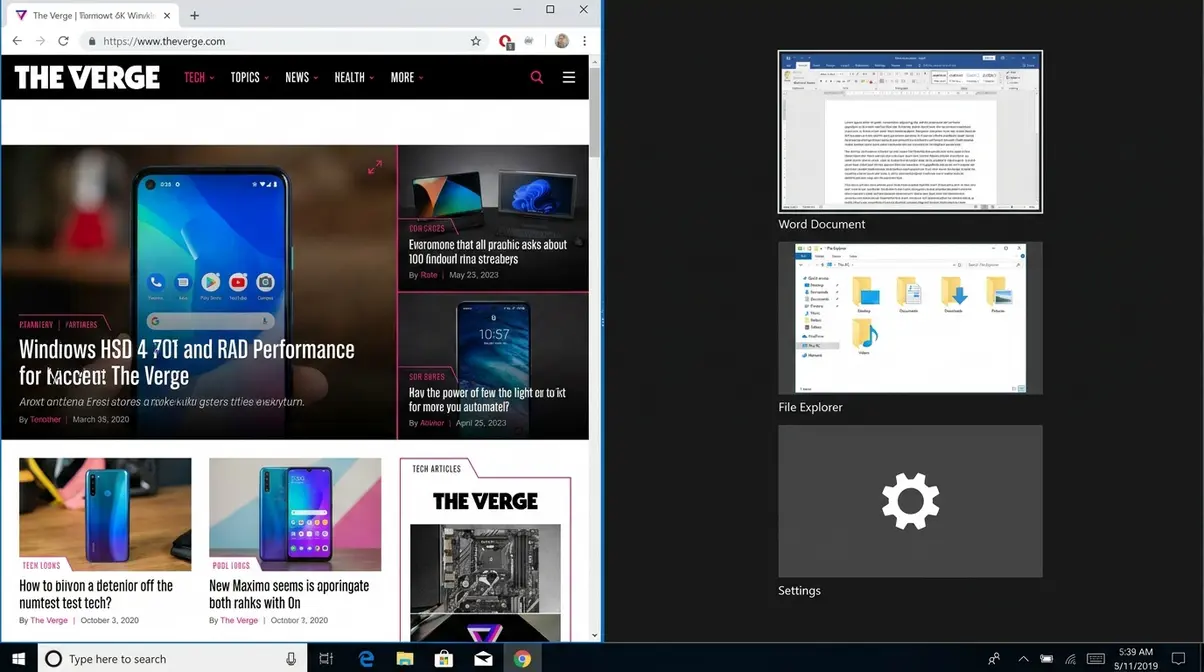Open article 'Everomone that all prachic asks'
The image size is (1204, 672).
tap(488, 251)
